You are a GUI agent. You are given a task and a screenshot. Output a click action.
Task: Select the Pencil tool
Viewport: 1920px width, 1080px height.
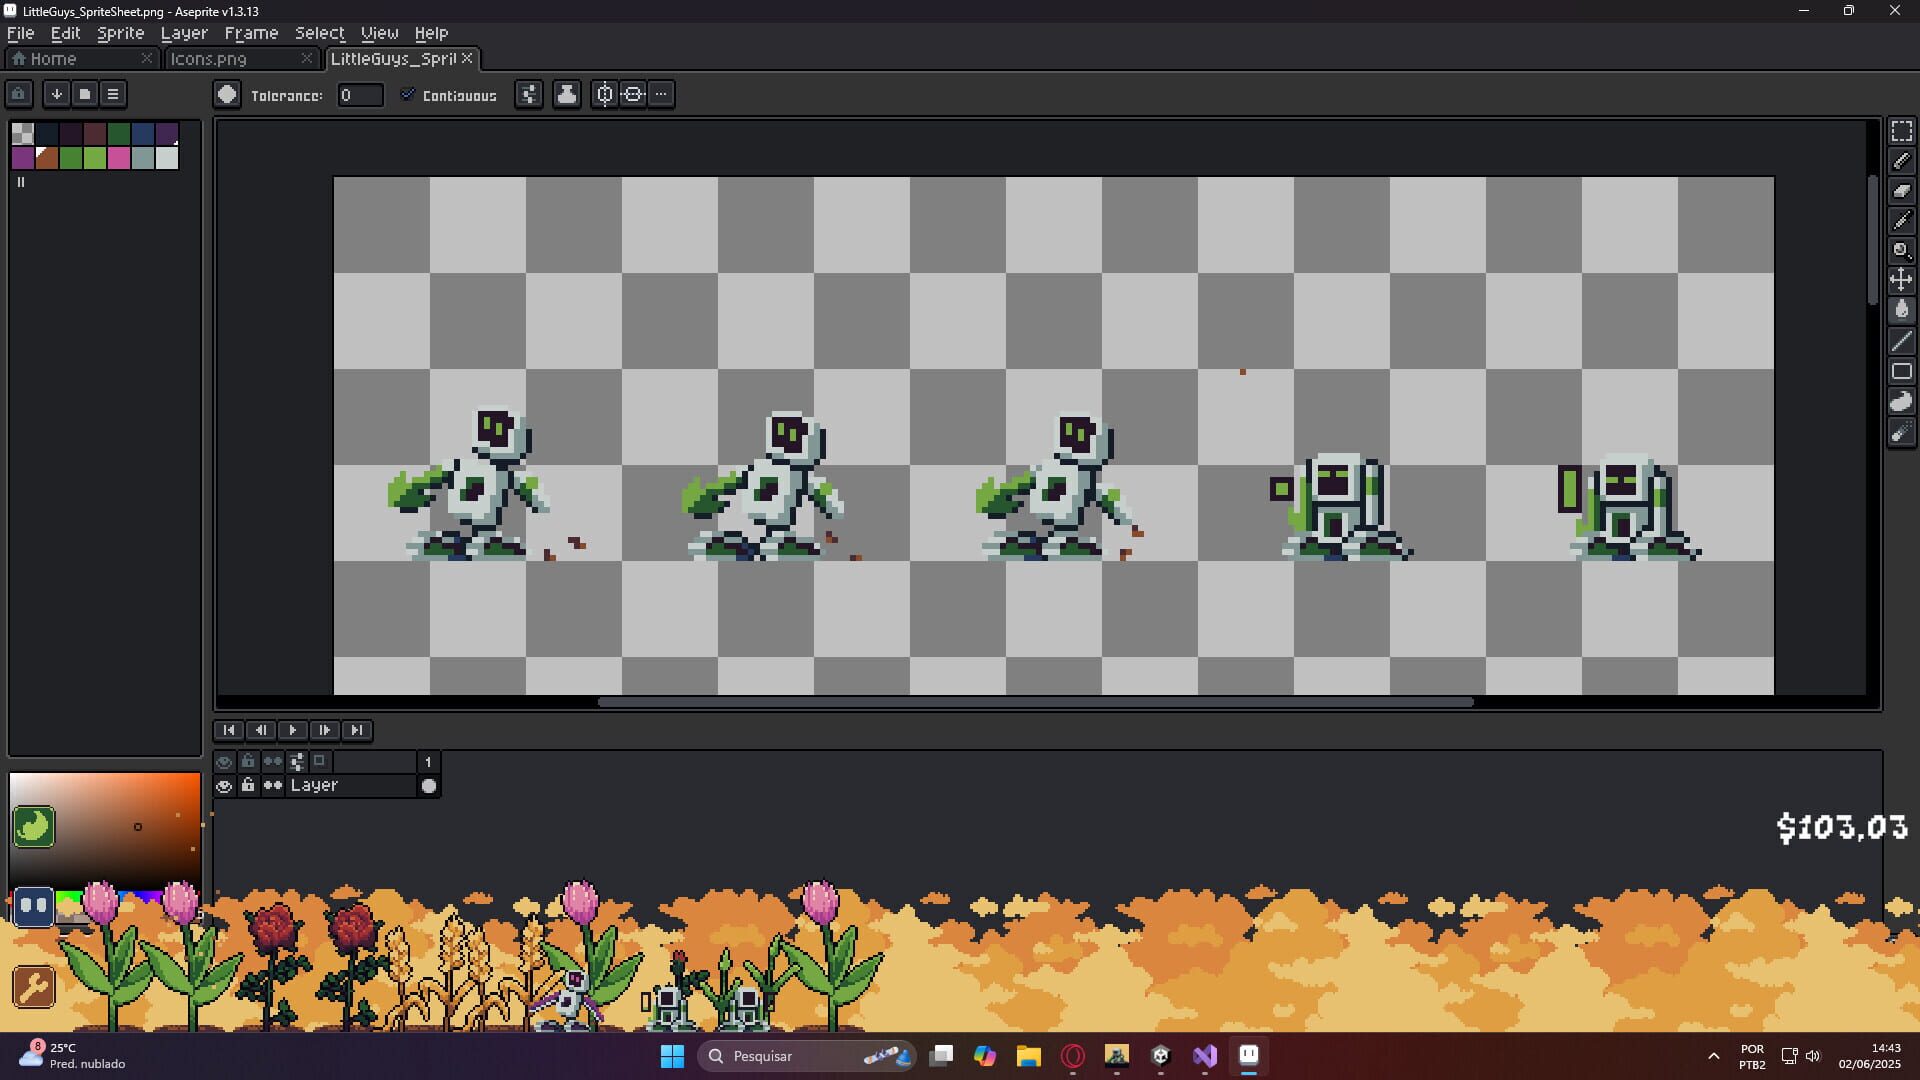click(1901, 161)
